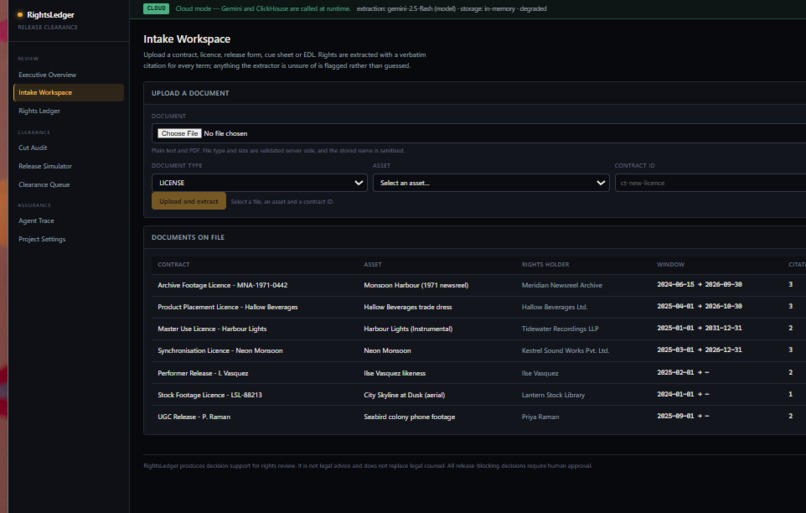Viewport: 806px width, 513px height.
Task: Click the WINDOW column header
Action: coord(670,264)
